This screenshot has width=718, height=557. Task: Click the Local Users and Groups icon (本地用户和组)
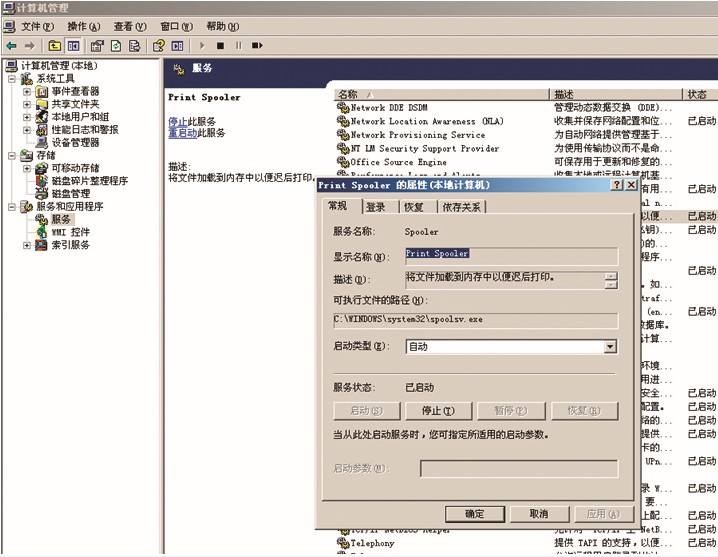(42, 117)
